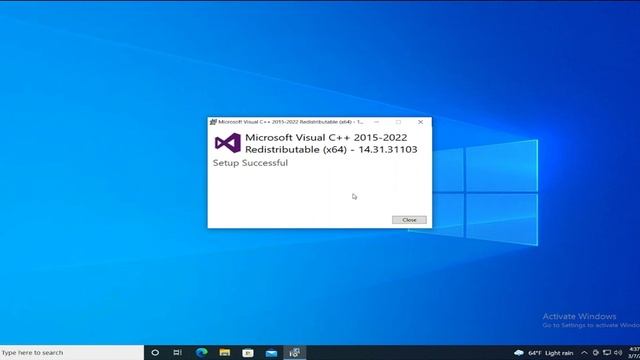Click the installer icon in the title bar
640x360 pixels.
click(x=213, y=122)
